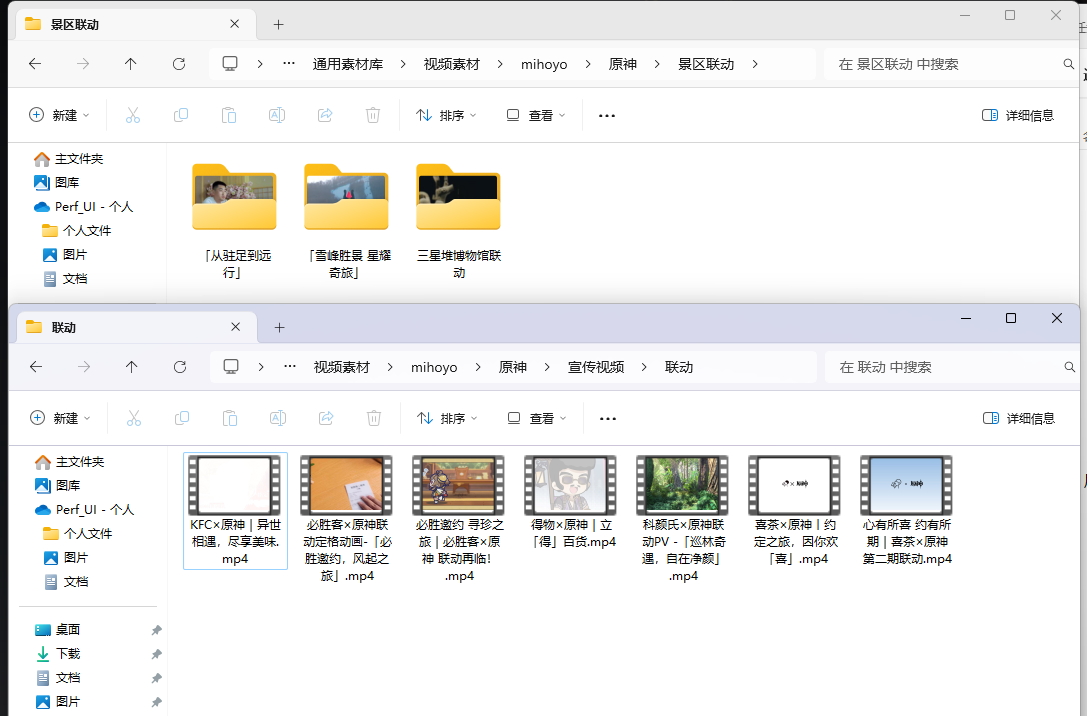Select folder「从驻足到远行」
The height and width of the screenshot is (716, 1087).
tap(234, 222)
